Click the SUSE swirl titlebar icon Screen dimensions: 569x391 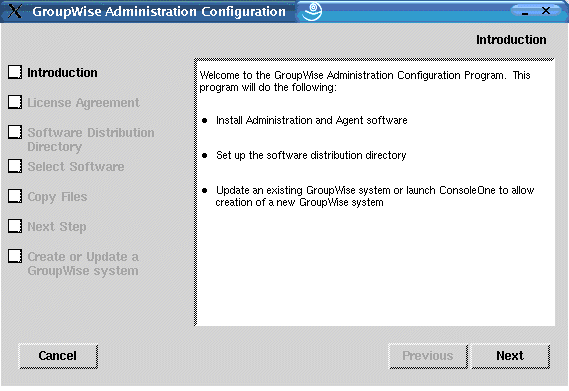point(312,11)
